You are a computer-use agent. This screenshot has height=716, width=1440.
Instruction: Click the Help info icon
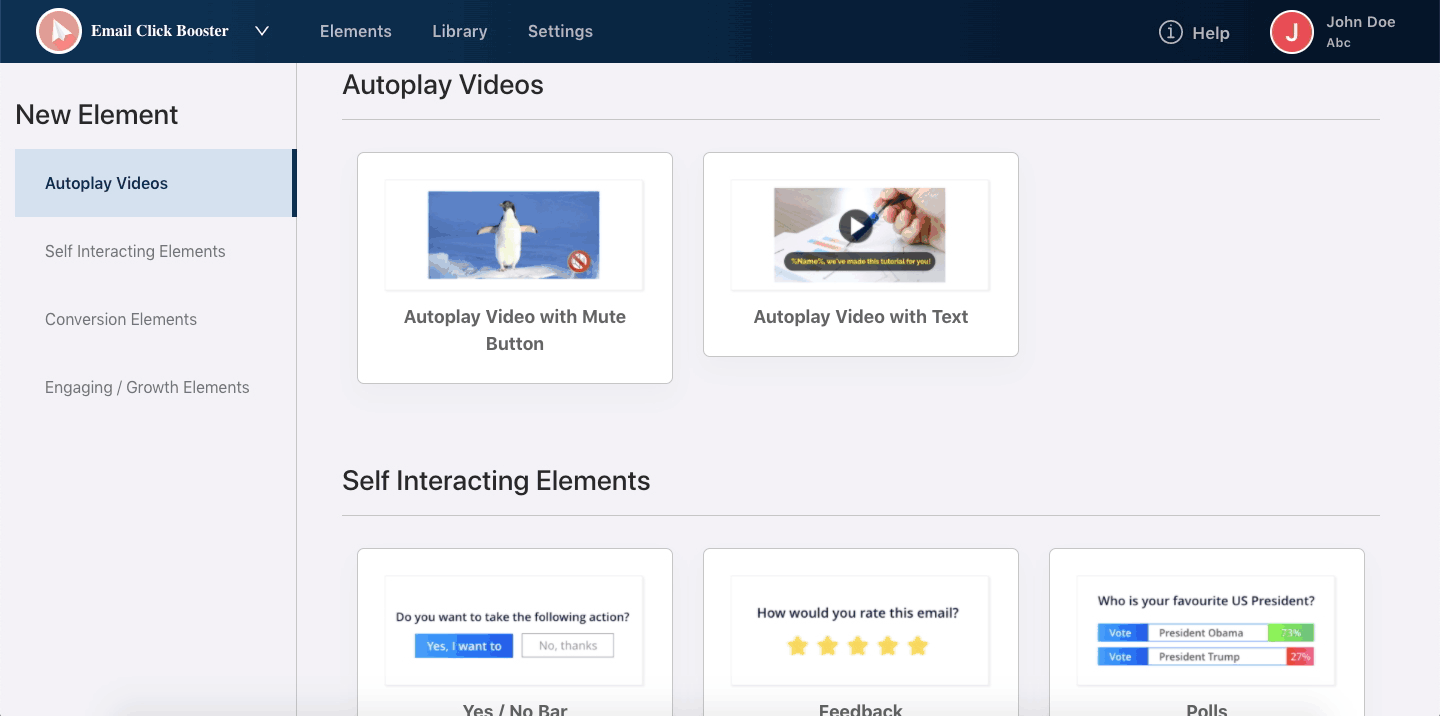point(1170,33)
